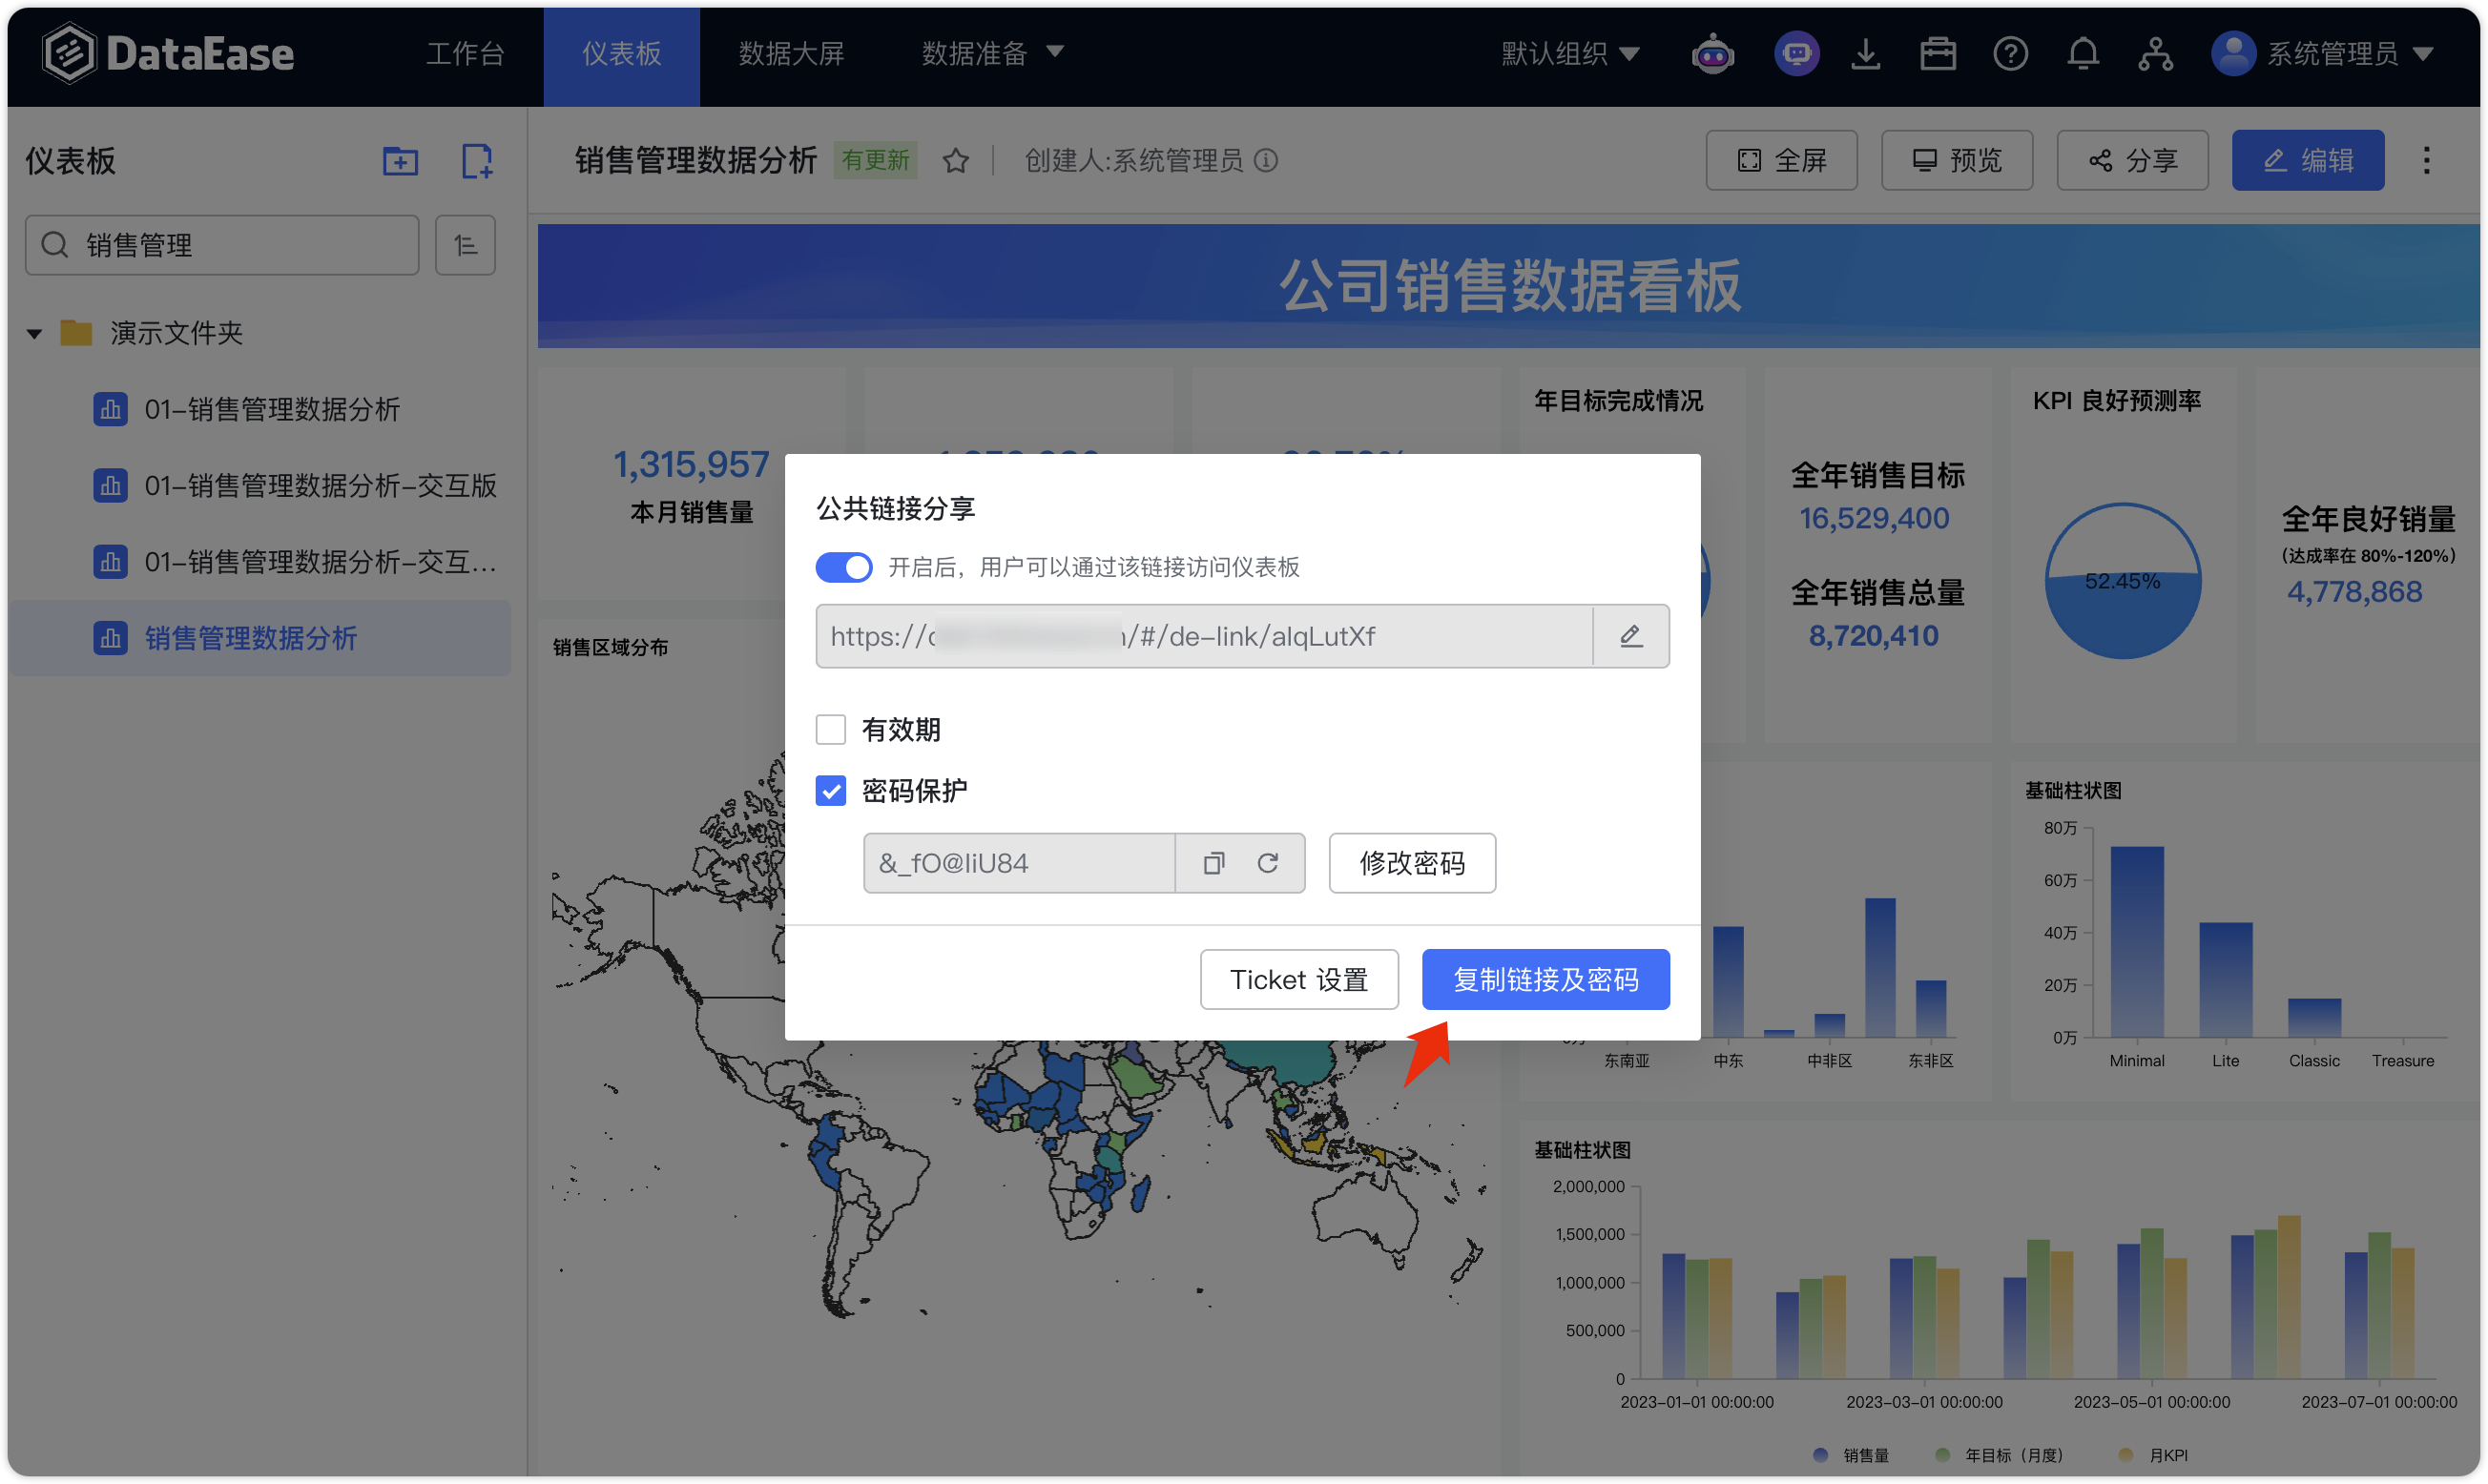Click the password text field
The image size is (2488, 1484).
(1019, 863)
